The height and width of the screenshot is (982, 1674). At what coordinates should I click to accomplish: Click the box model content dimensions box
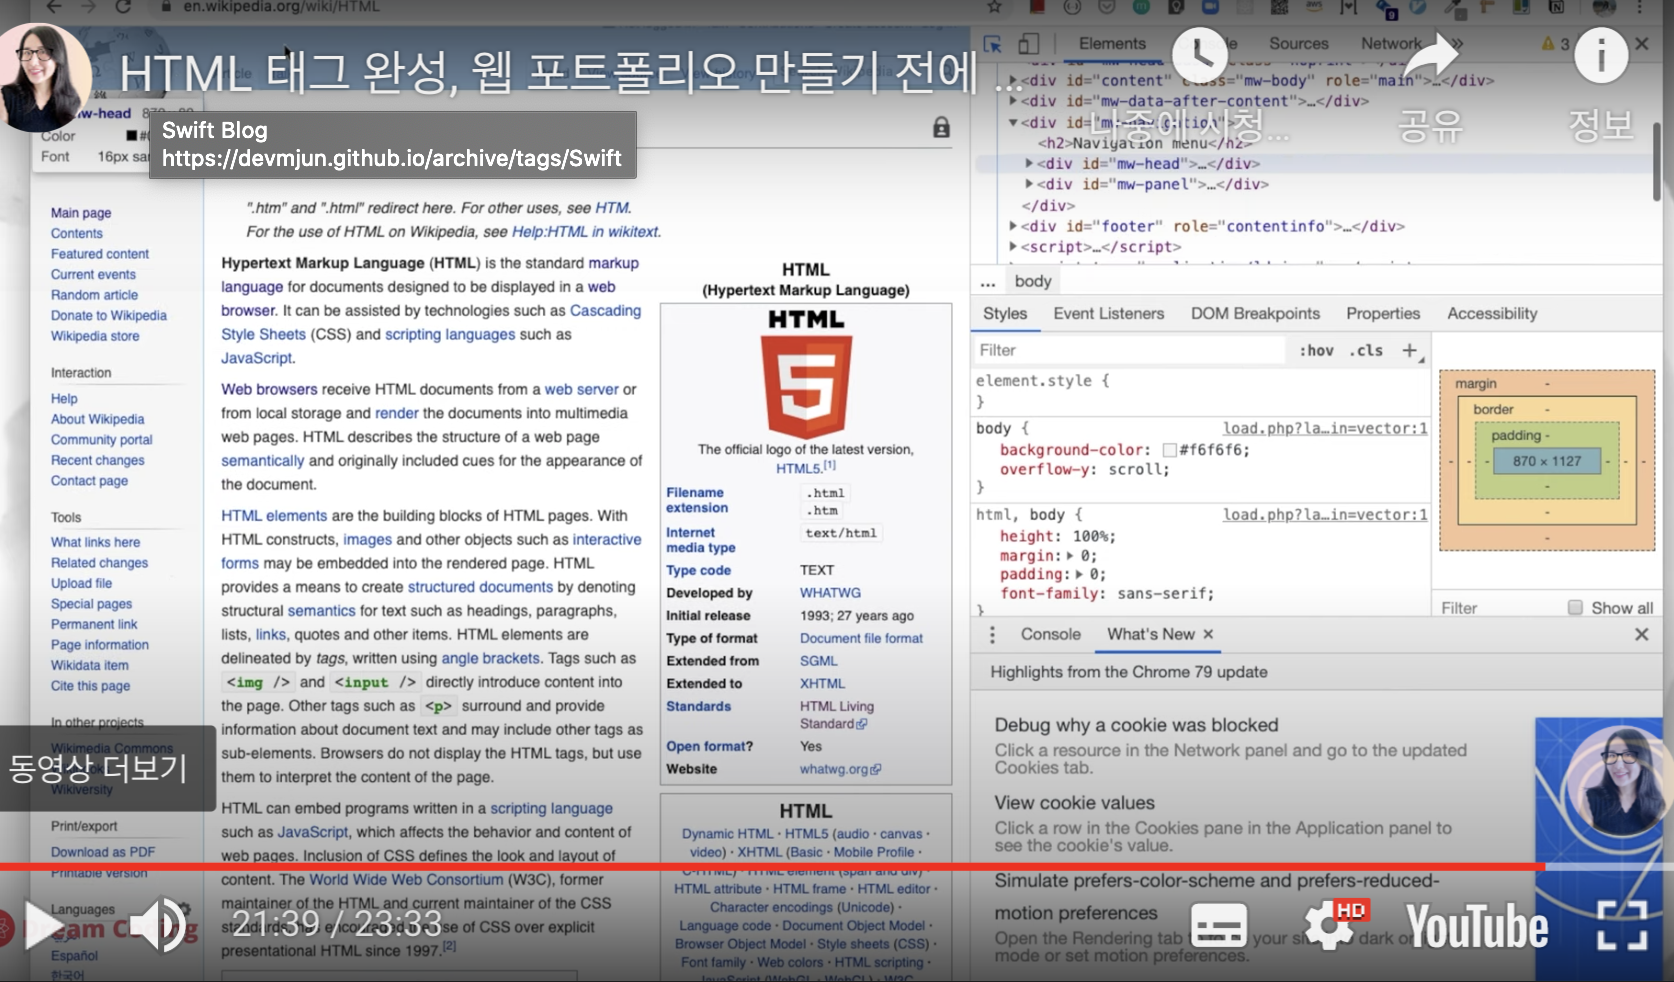click(x=1547, y=461)
